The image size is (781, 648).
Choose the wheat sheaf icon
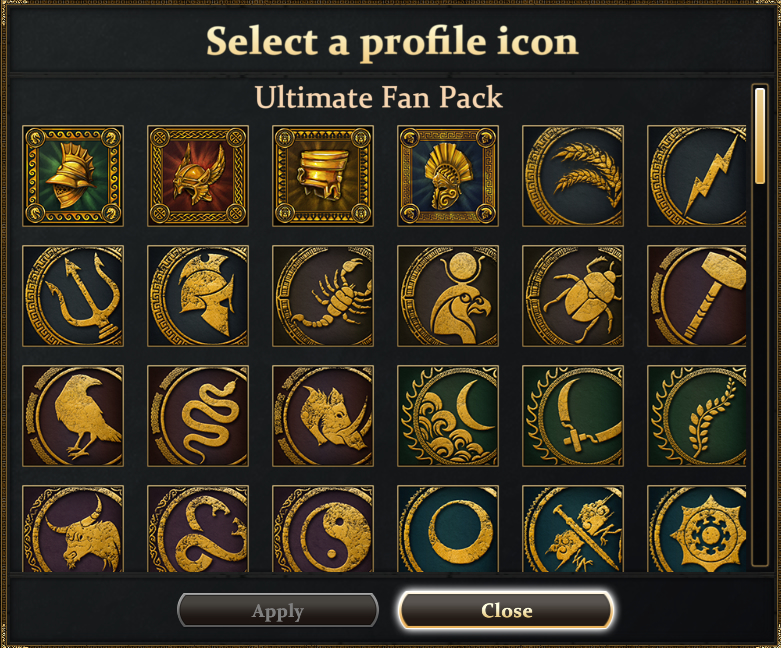[573, 175]
